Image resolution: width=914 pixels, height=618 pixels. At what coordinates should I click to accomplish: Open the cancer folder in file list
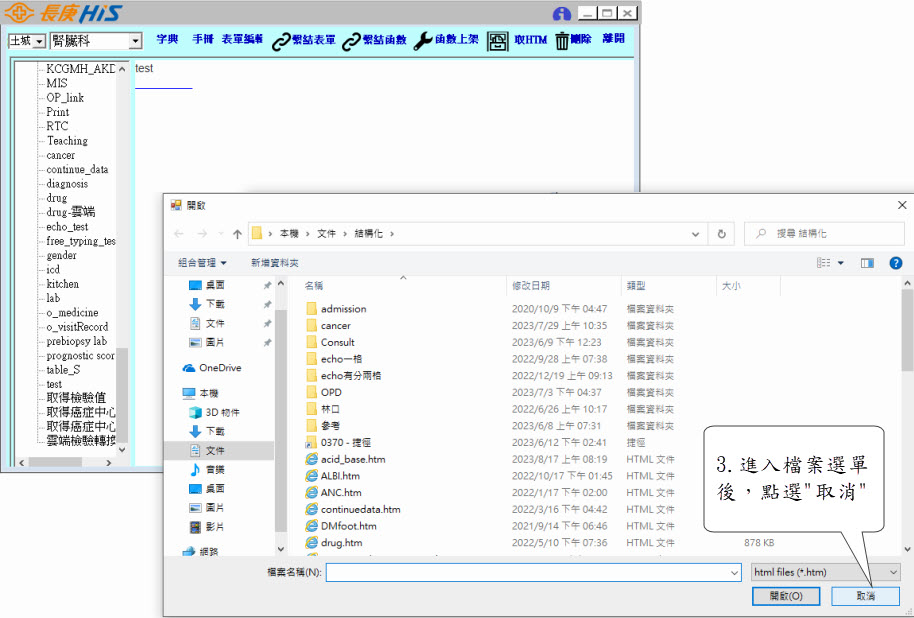[x=335, y=326]
